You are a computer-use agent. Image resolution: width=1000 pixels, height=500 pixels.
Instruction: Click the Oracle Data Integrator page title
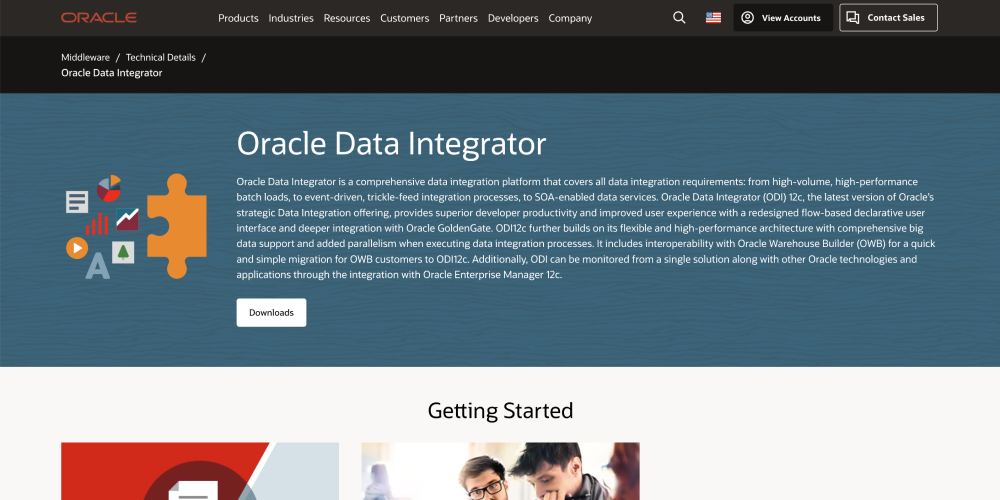[x=391, y=143]
